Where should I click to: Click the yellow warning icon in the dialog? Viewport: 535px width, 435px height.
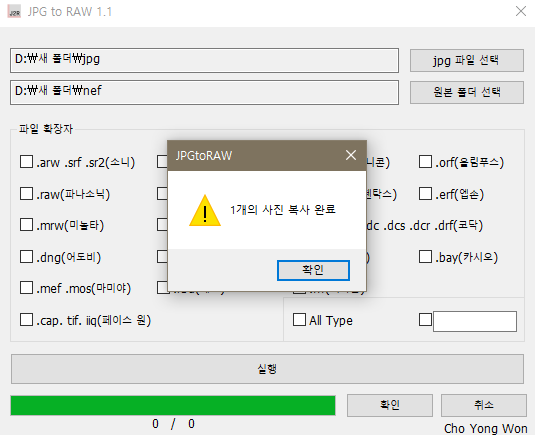(x=205, y=211)
